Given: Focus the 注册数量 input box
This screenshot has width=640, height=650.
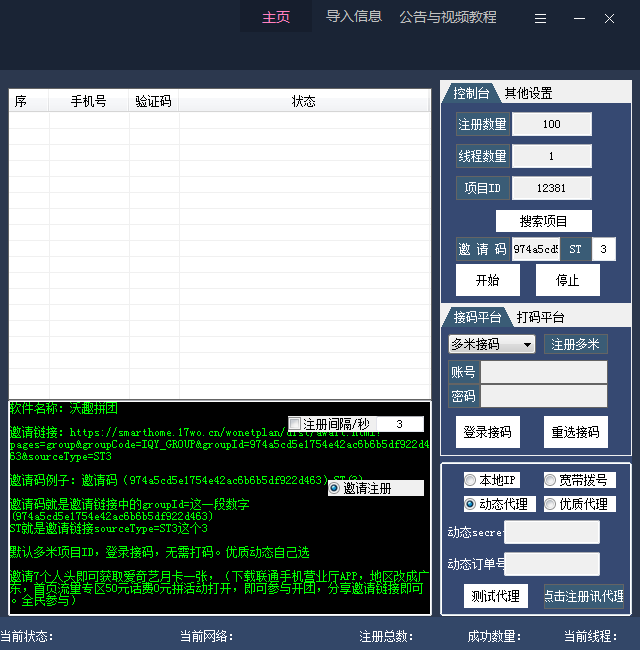Looking at the screenshot, I should point(551,124).
